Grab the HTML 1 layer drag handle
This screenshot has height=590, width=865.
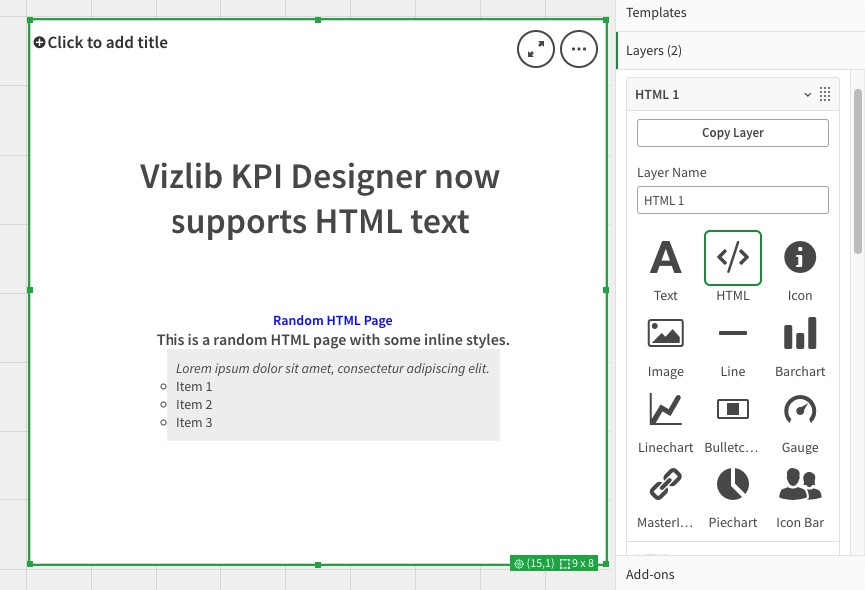pyautogui.click(x=825, y=94)
